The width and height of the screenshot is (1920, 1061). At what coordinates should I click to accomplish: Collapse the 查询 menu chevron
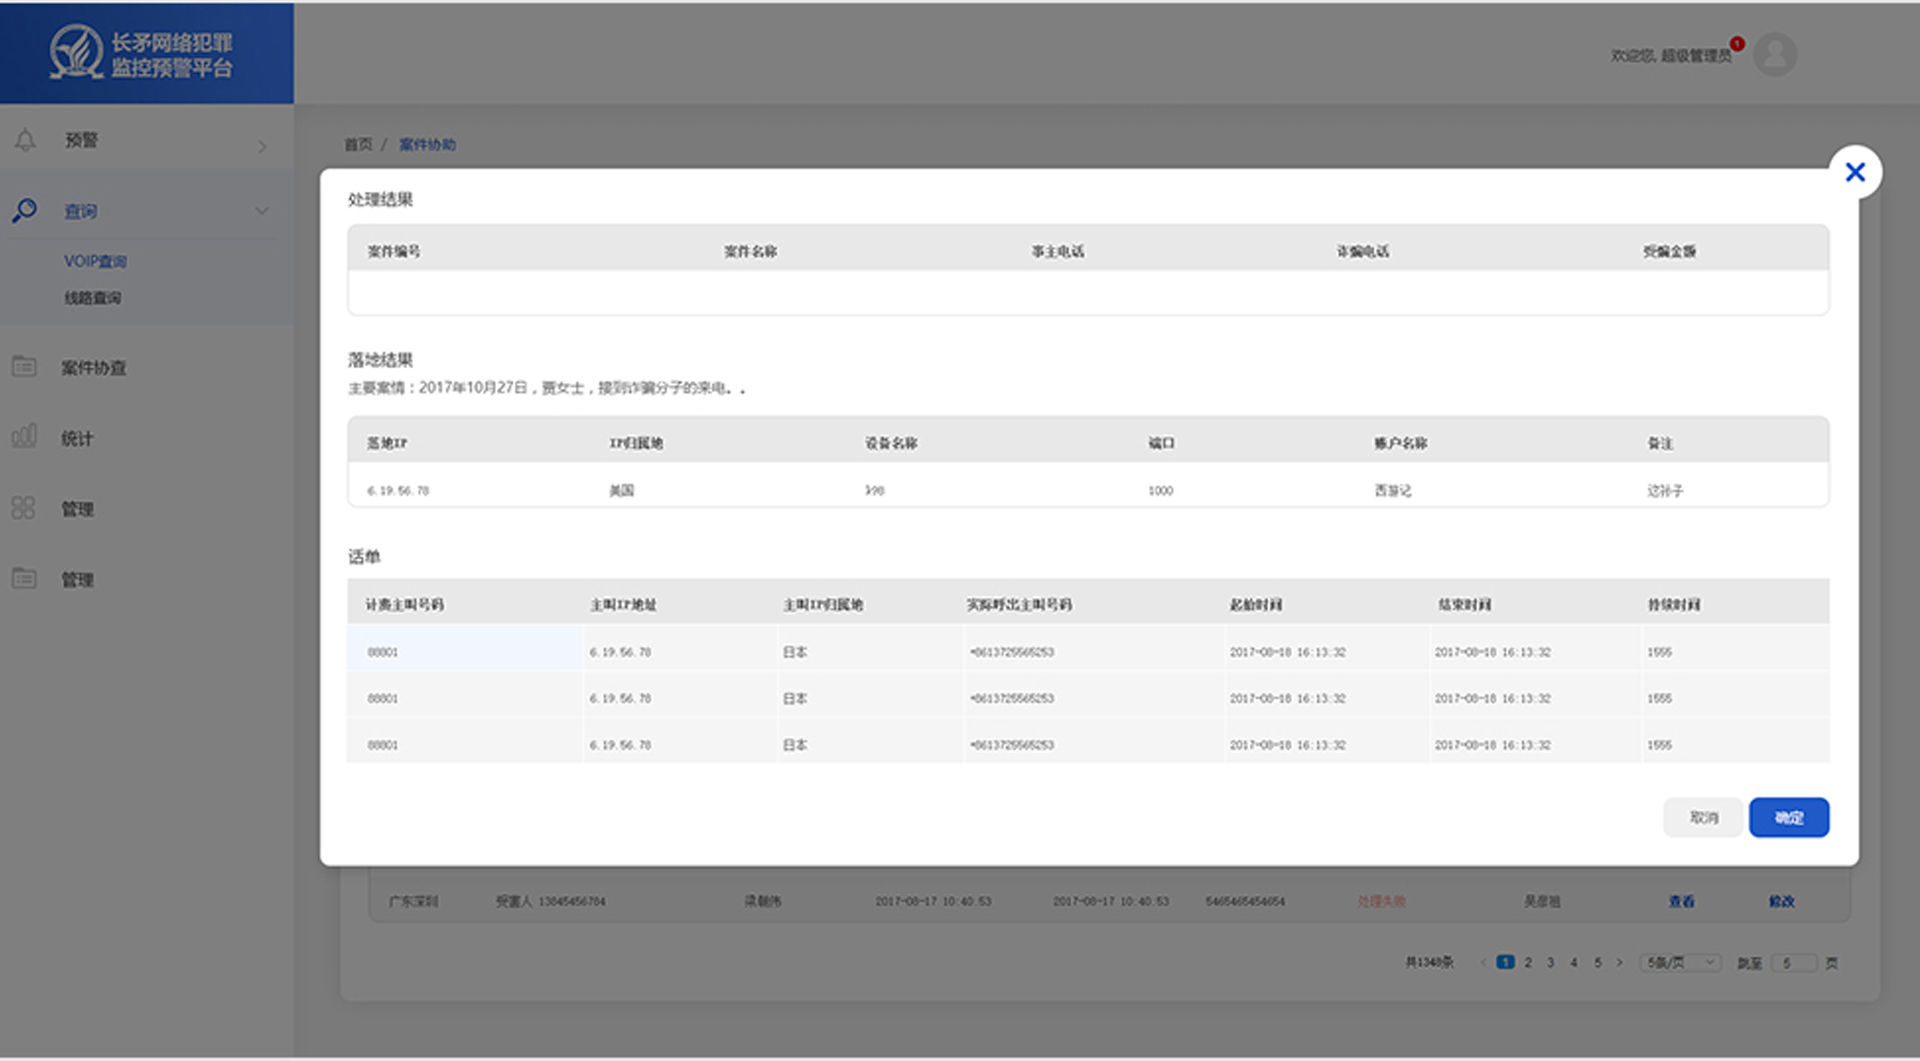[262, 211]
